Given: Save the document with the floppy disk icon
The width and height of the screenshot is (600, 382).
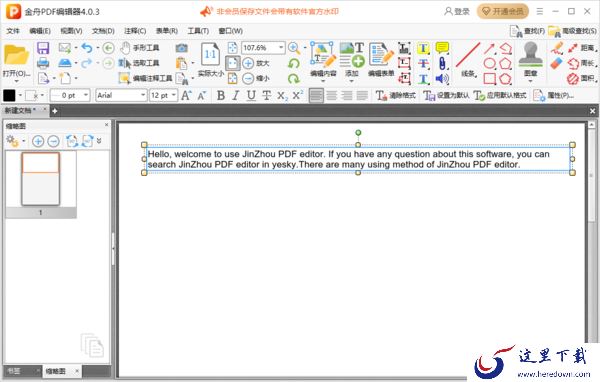Looking at the screenshot, I should pos(43,48).
